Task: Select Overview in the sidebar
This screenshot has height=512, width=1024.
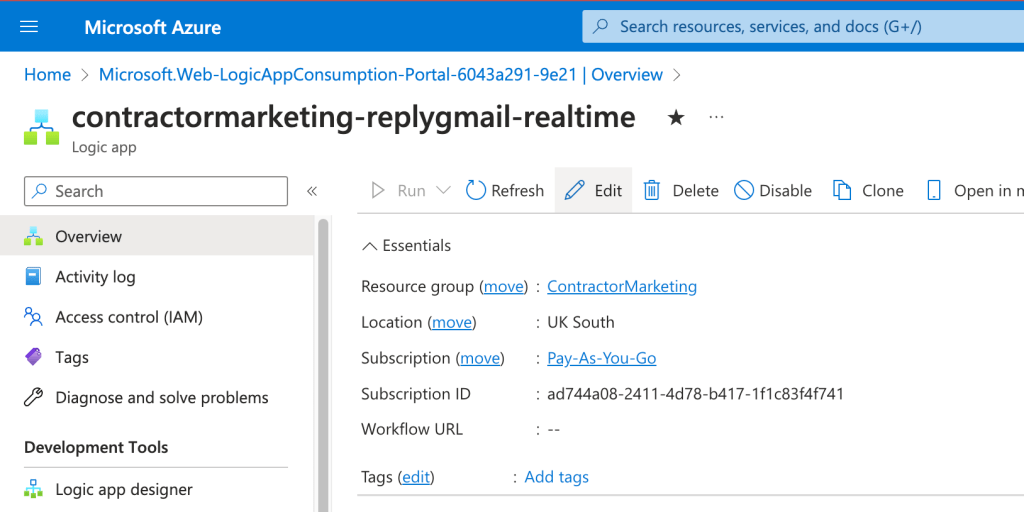Action: click(x=157, y=236)
